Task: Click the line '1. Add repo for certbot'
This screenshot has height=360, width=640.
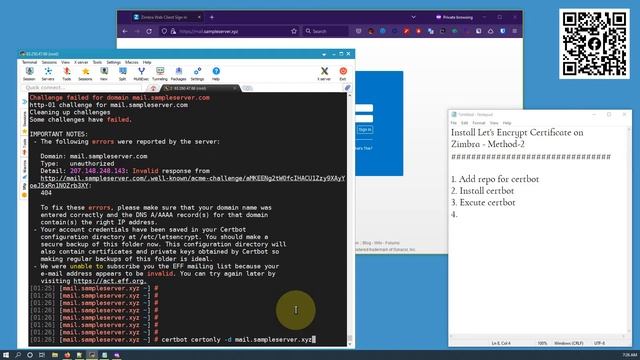Action: [495, 179]
